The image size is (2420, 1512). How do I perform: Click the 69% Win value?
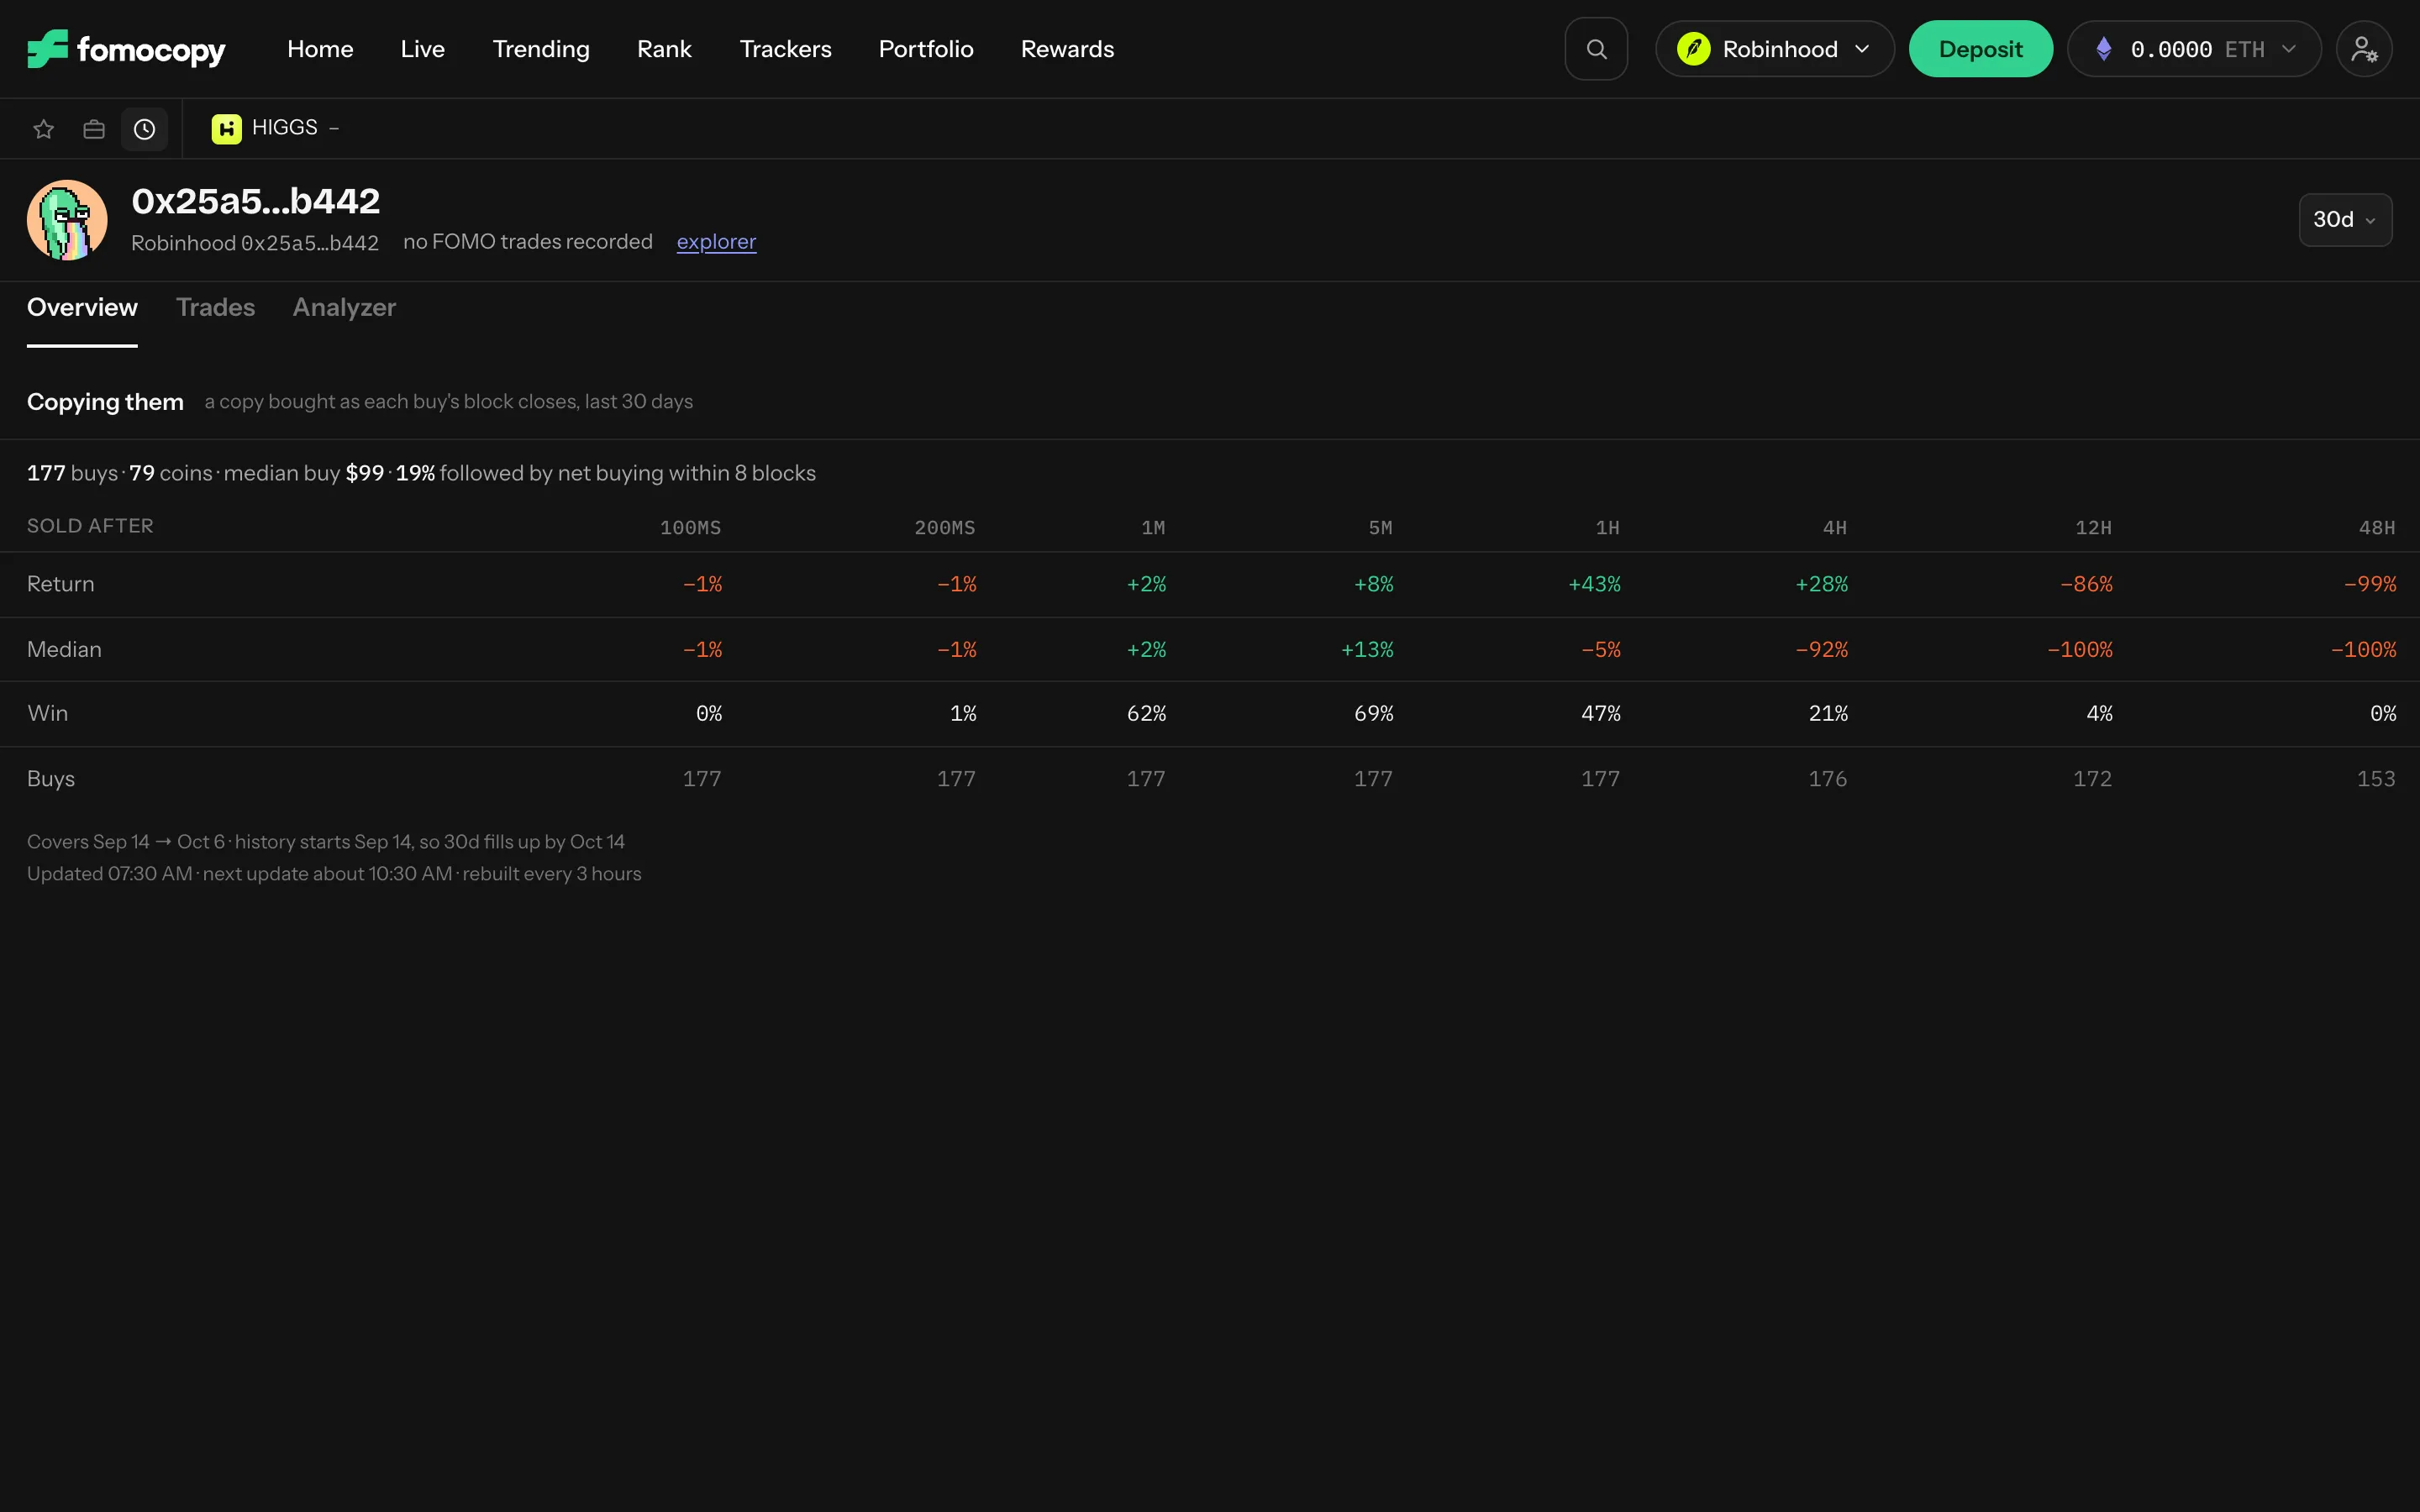[1373, 714]
